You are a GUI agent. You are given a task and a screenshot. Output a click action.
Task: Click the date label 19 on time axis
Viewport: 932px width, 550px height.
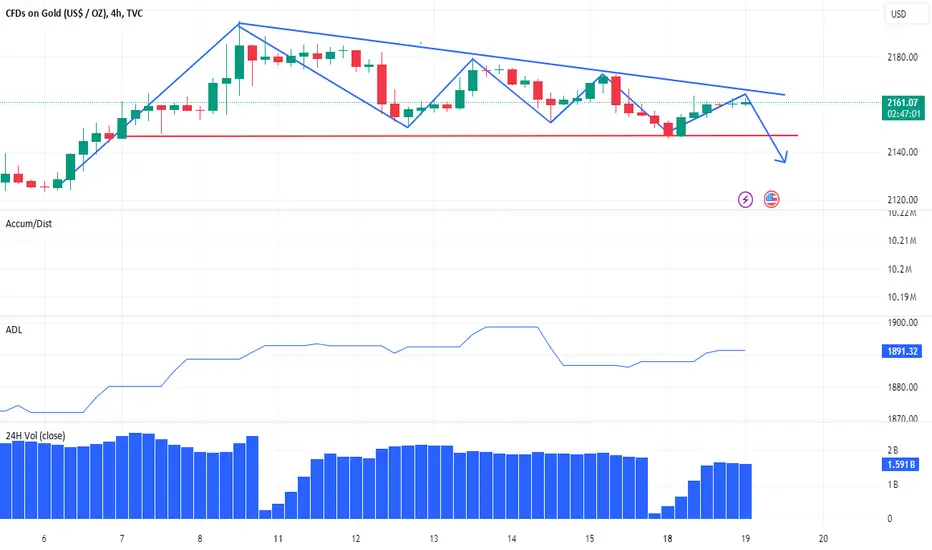pyautogui.click(x=745, y=539)
